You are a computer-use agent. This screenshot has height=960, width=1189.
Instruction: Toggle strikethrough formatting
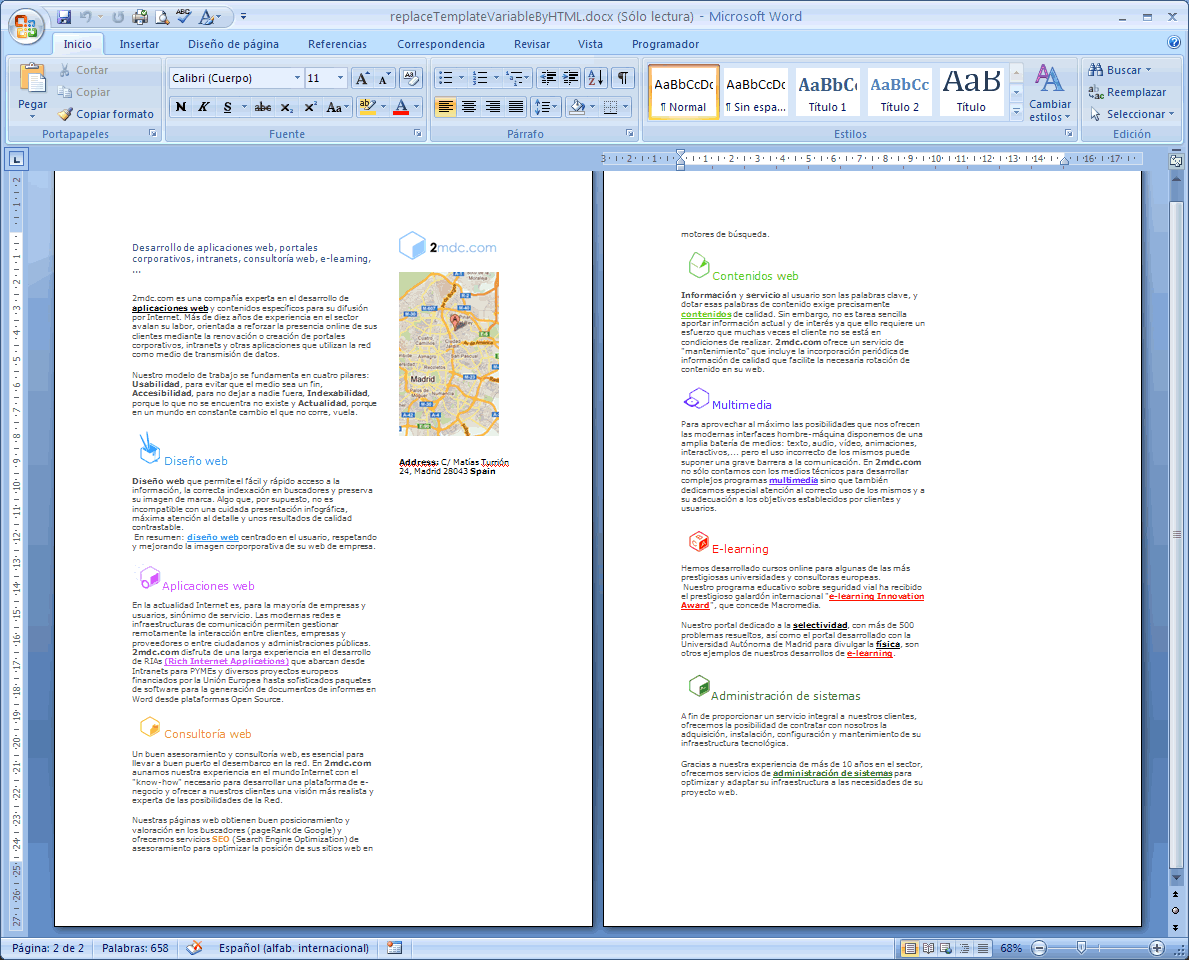pyautogui.click(x=262, y=107)
